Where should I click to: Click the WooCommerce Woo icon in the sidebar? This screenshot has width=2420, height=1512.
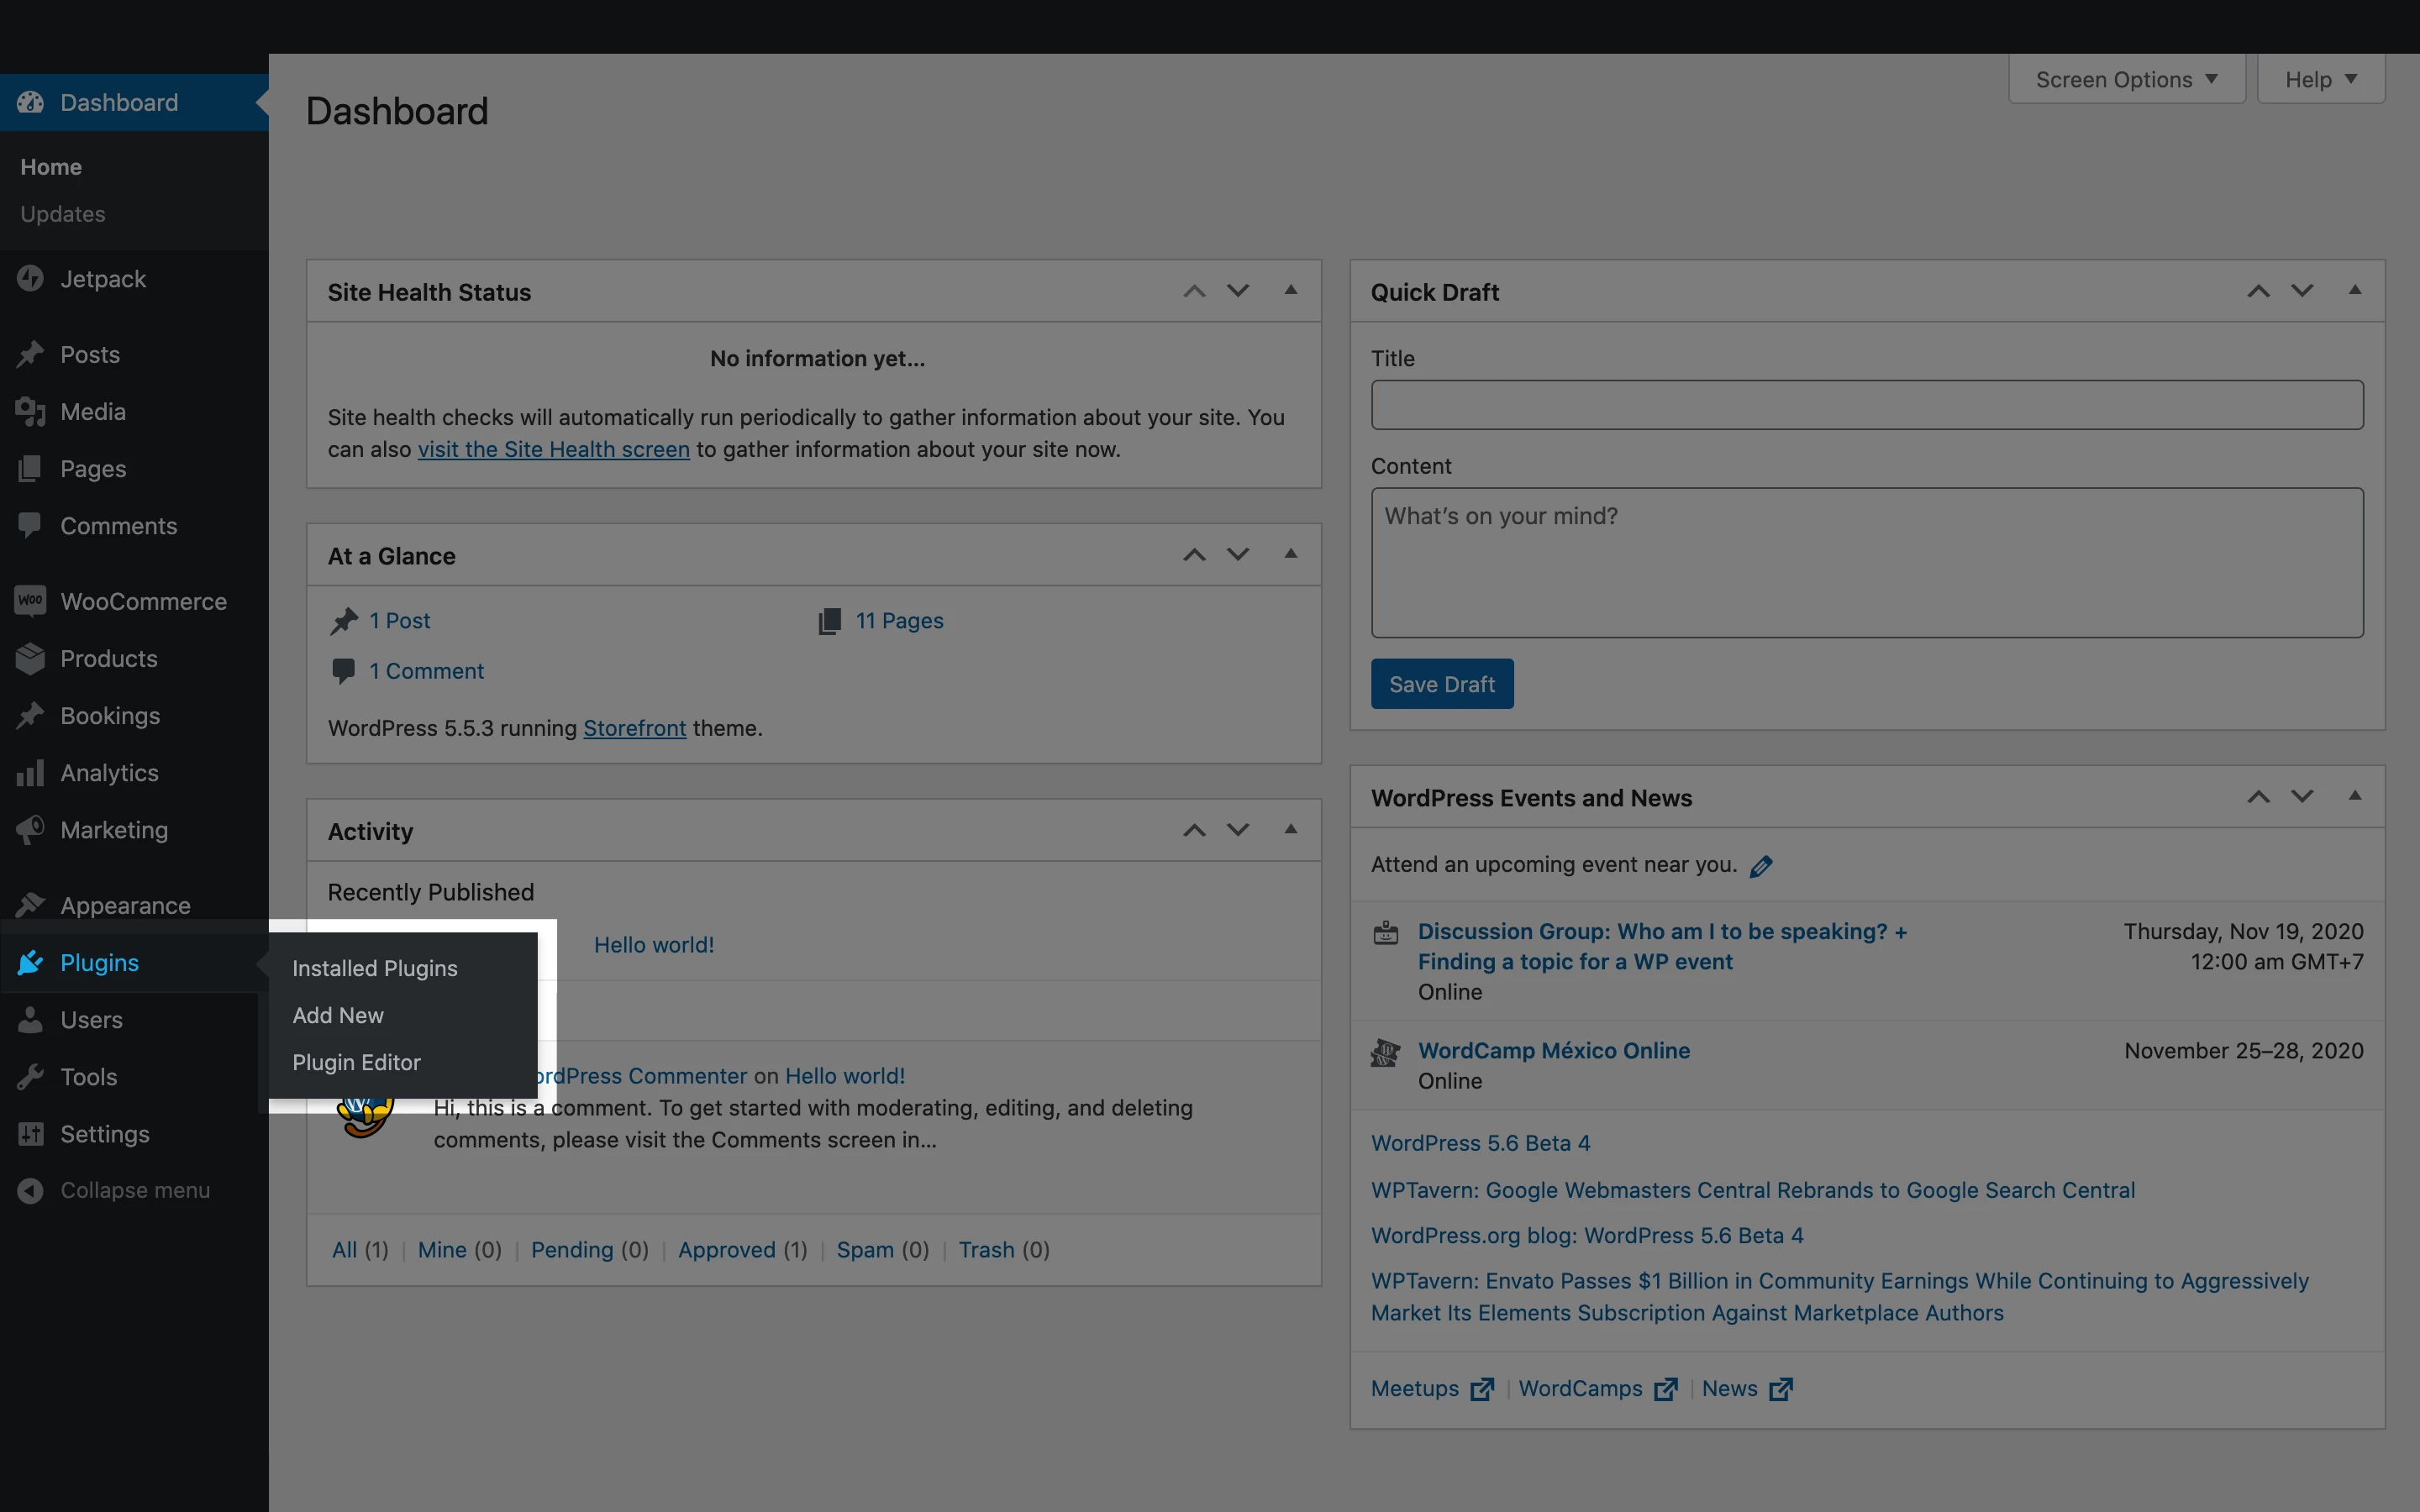click(x=30, y=601)
